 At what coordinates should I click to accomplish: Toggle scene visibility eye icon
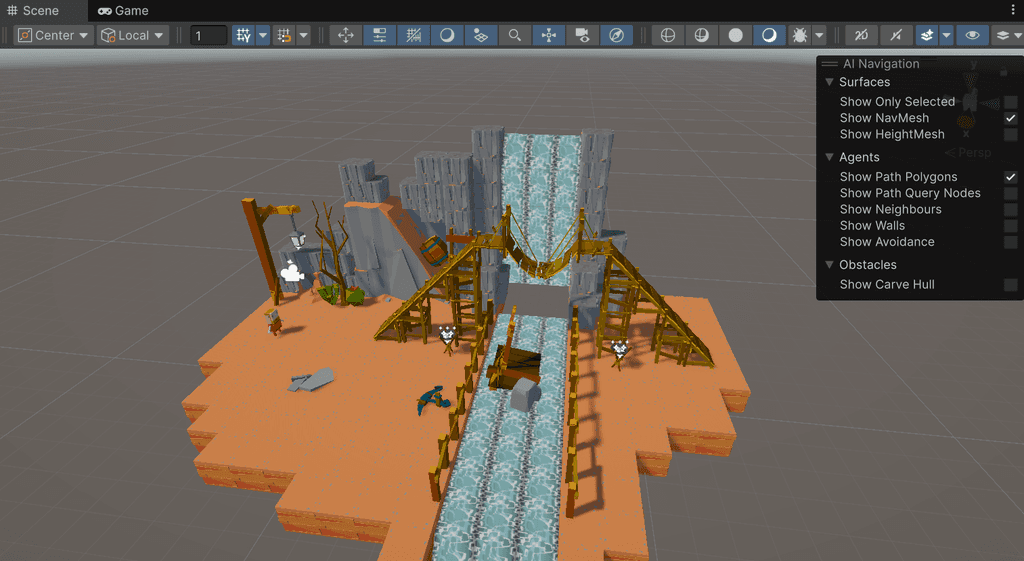point(972,35)
